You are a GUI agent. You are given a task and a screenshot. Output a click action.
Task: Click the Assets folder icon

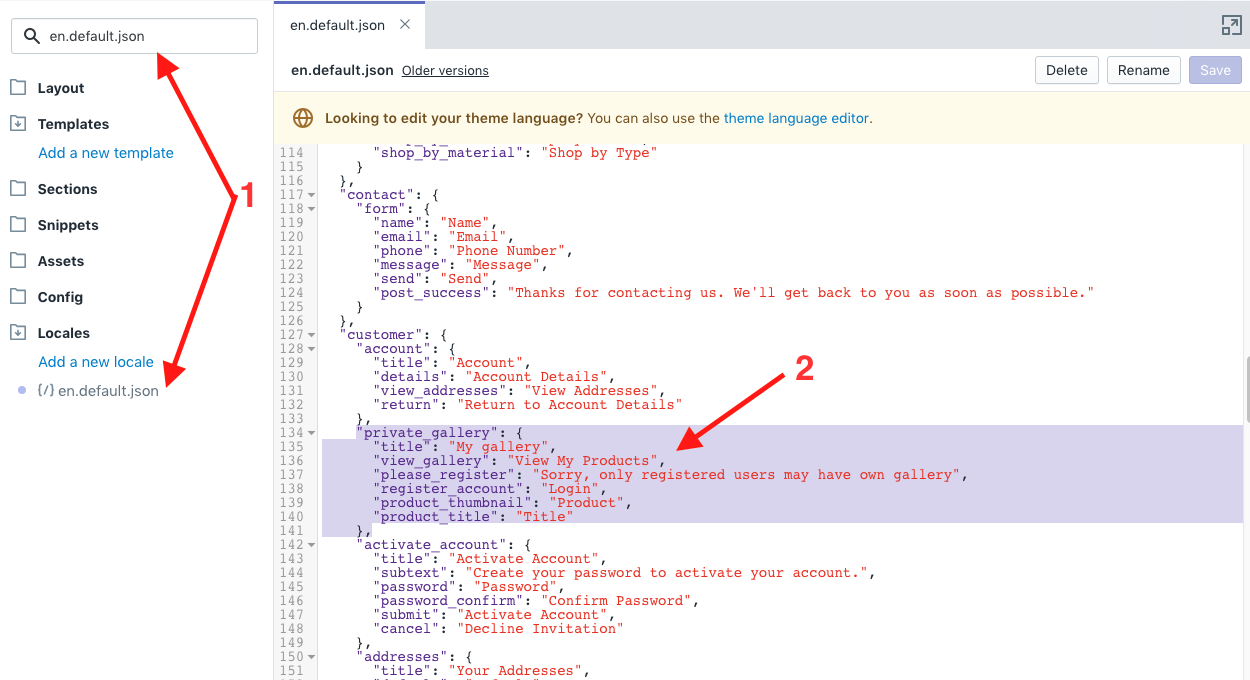16,260
